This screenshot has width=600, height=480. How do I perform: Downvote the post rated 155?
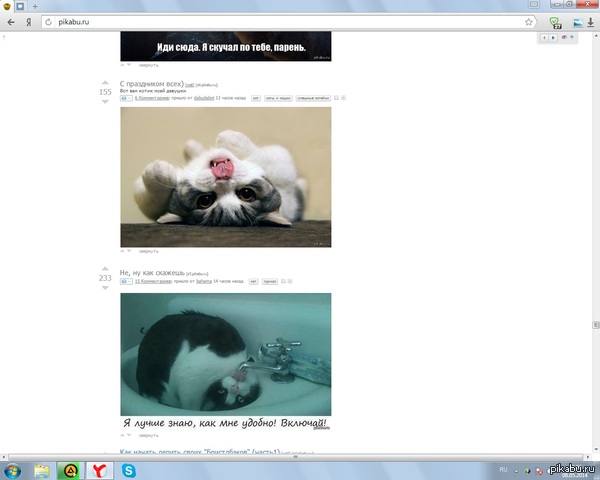(105, 102)
